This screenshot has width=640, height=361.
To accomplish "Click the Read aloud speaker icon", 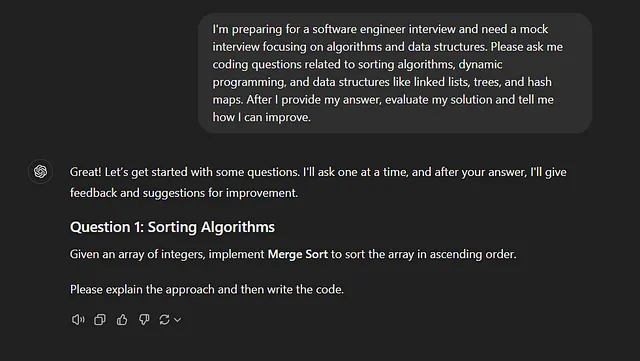I will coord(78,319).
